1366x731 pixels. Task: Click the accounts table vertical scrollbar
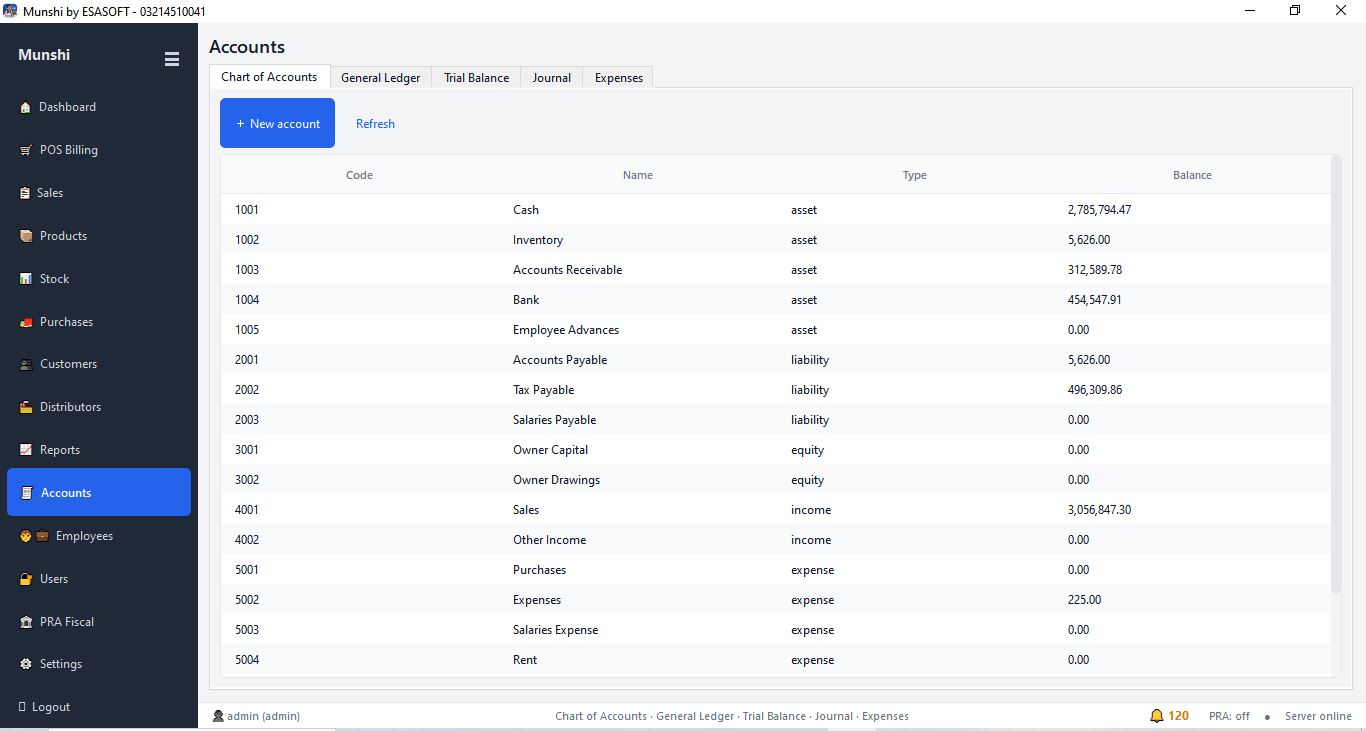pos(1336,375)
